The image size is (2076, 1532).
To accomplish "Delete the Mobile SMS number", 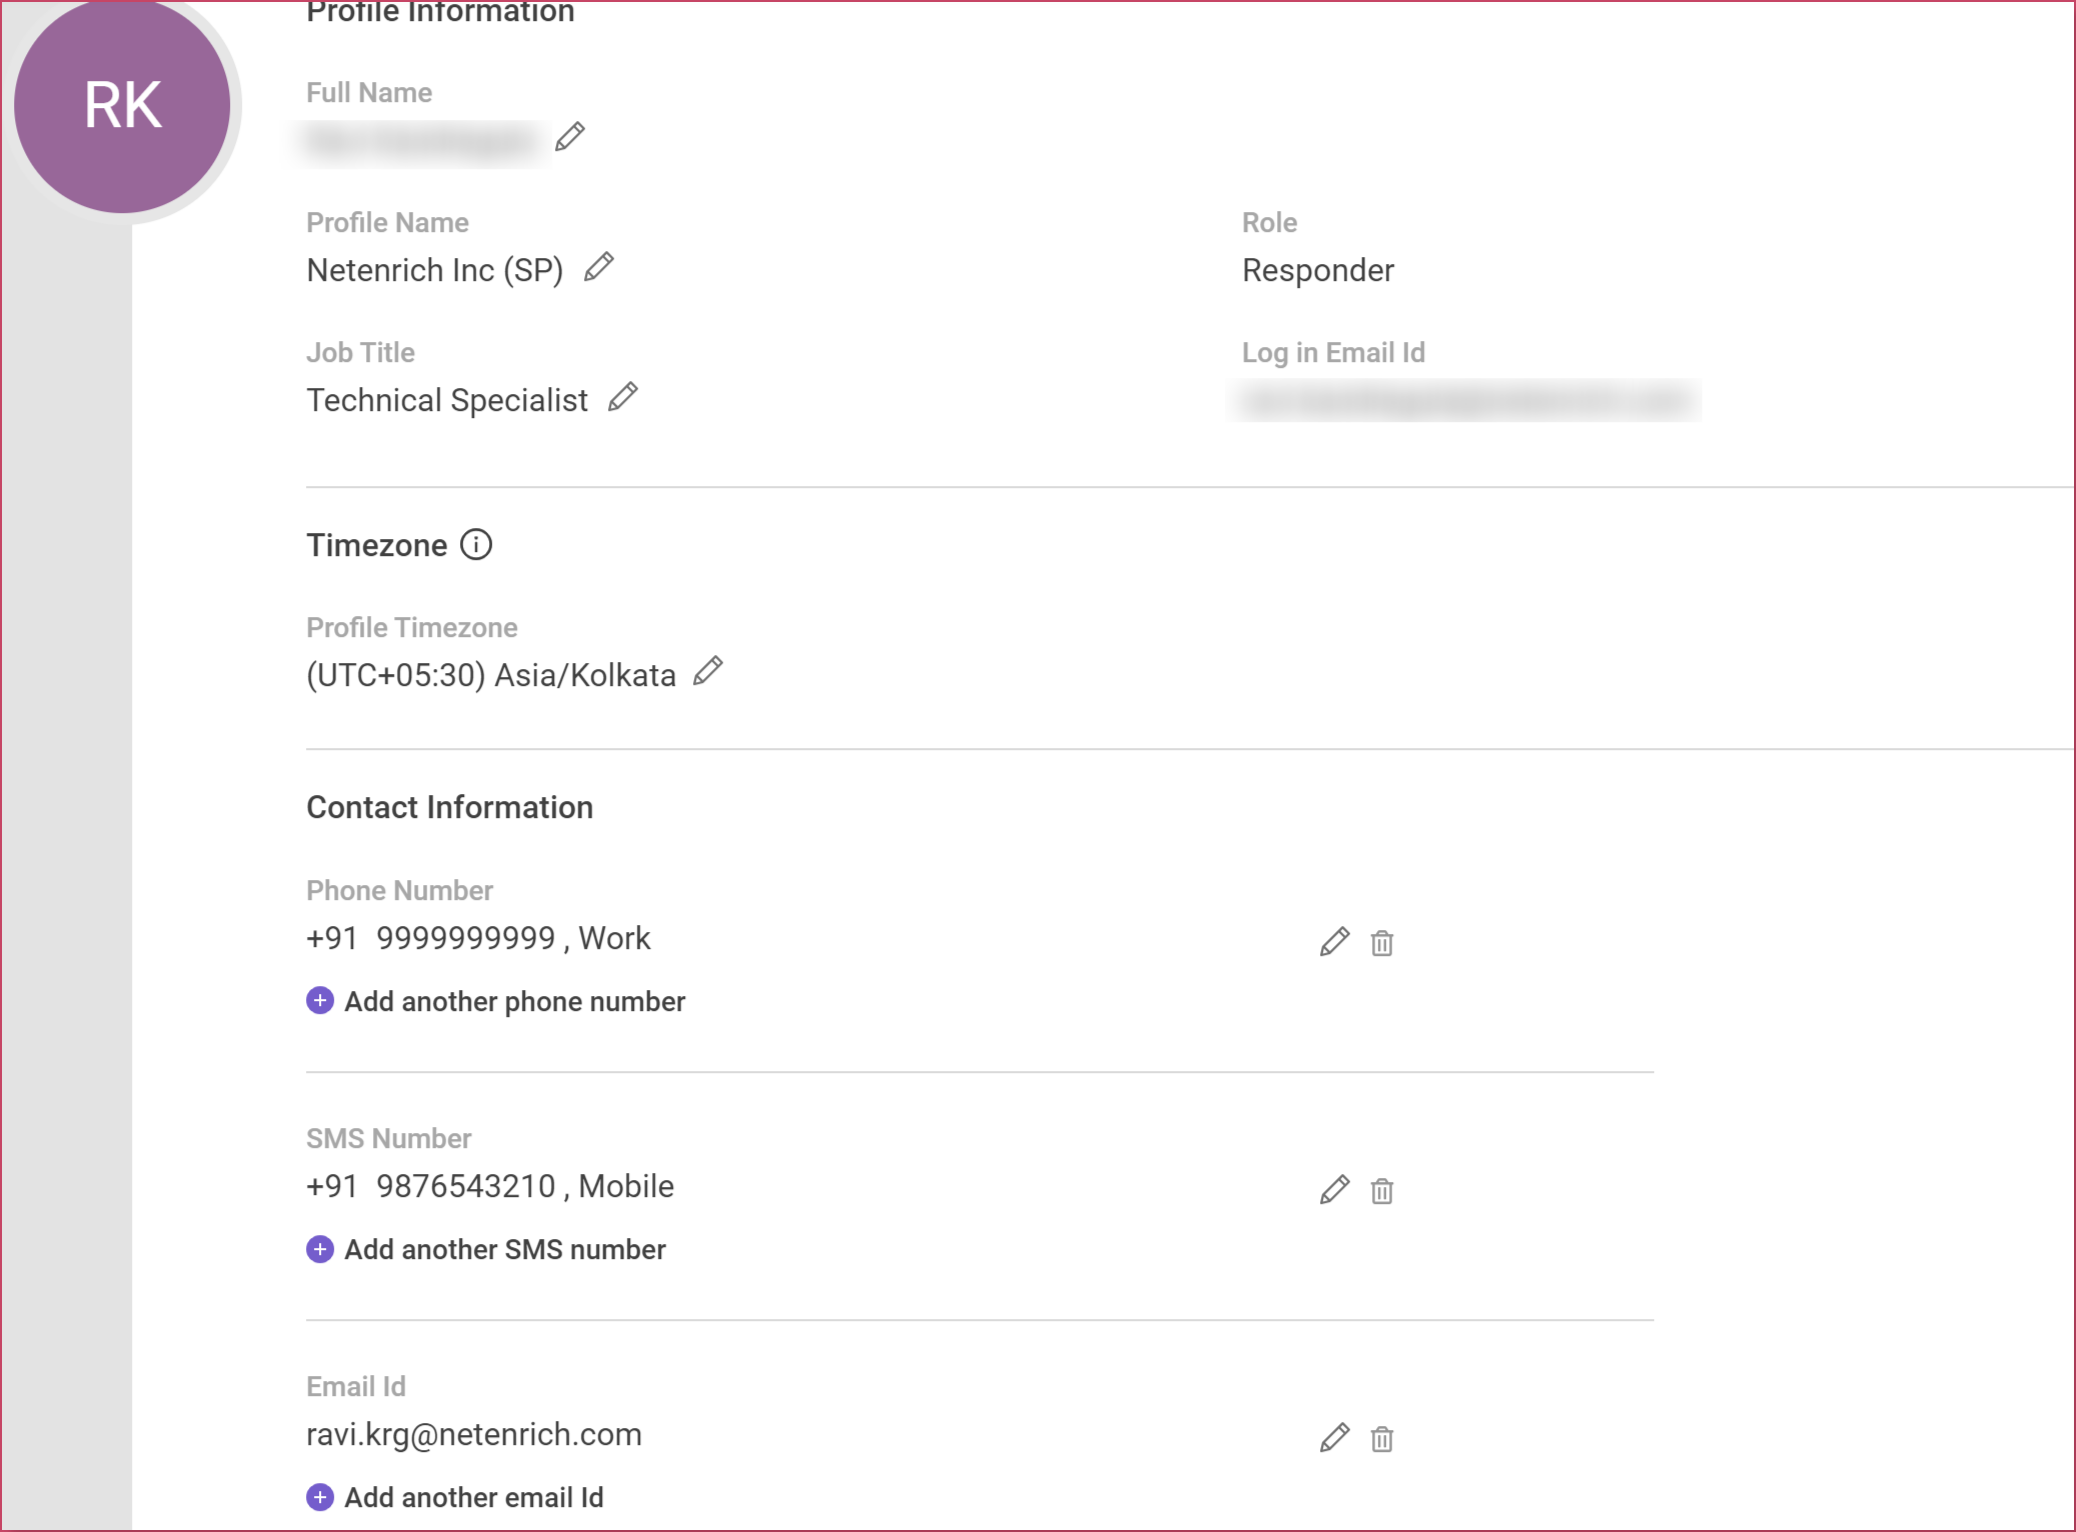I will tap(1382, 1191).
